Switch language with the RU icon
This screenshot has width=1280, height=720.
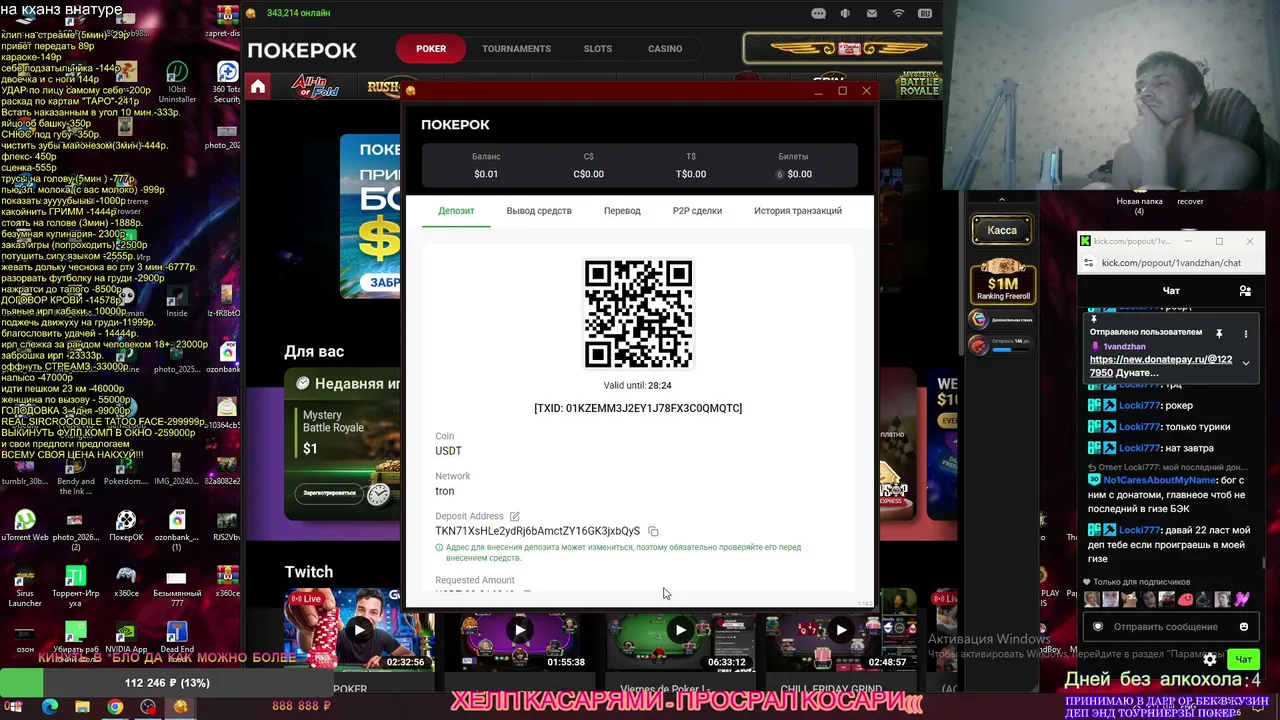925,14
